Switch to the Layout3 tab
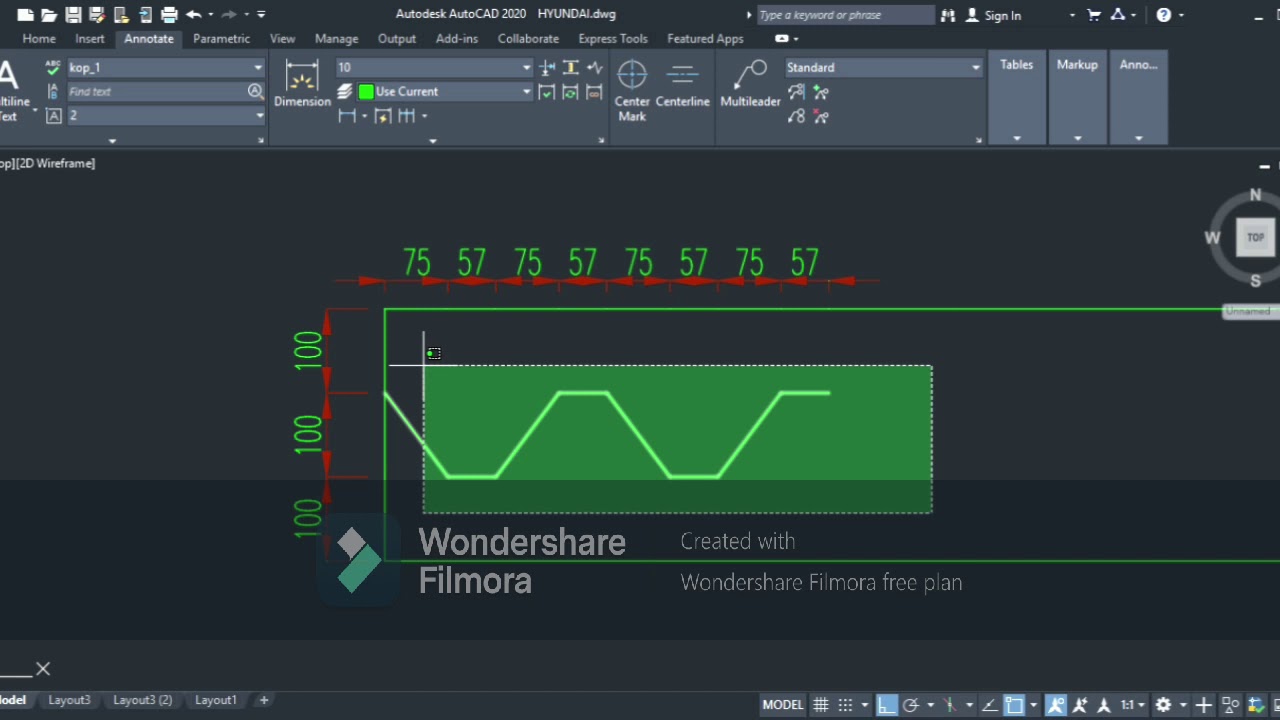The image size is (1280, 720). coord(69,700)
